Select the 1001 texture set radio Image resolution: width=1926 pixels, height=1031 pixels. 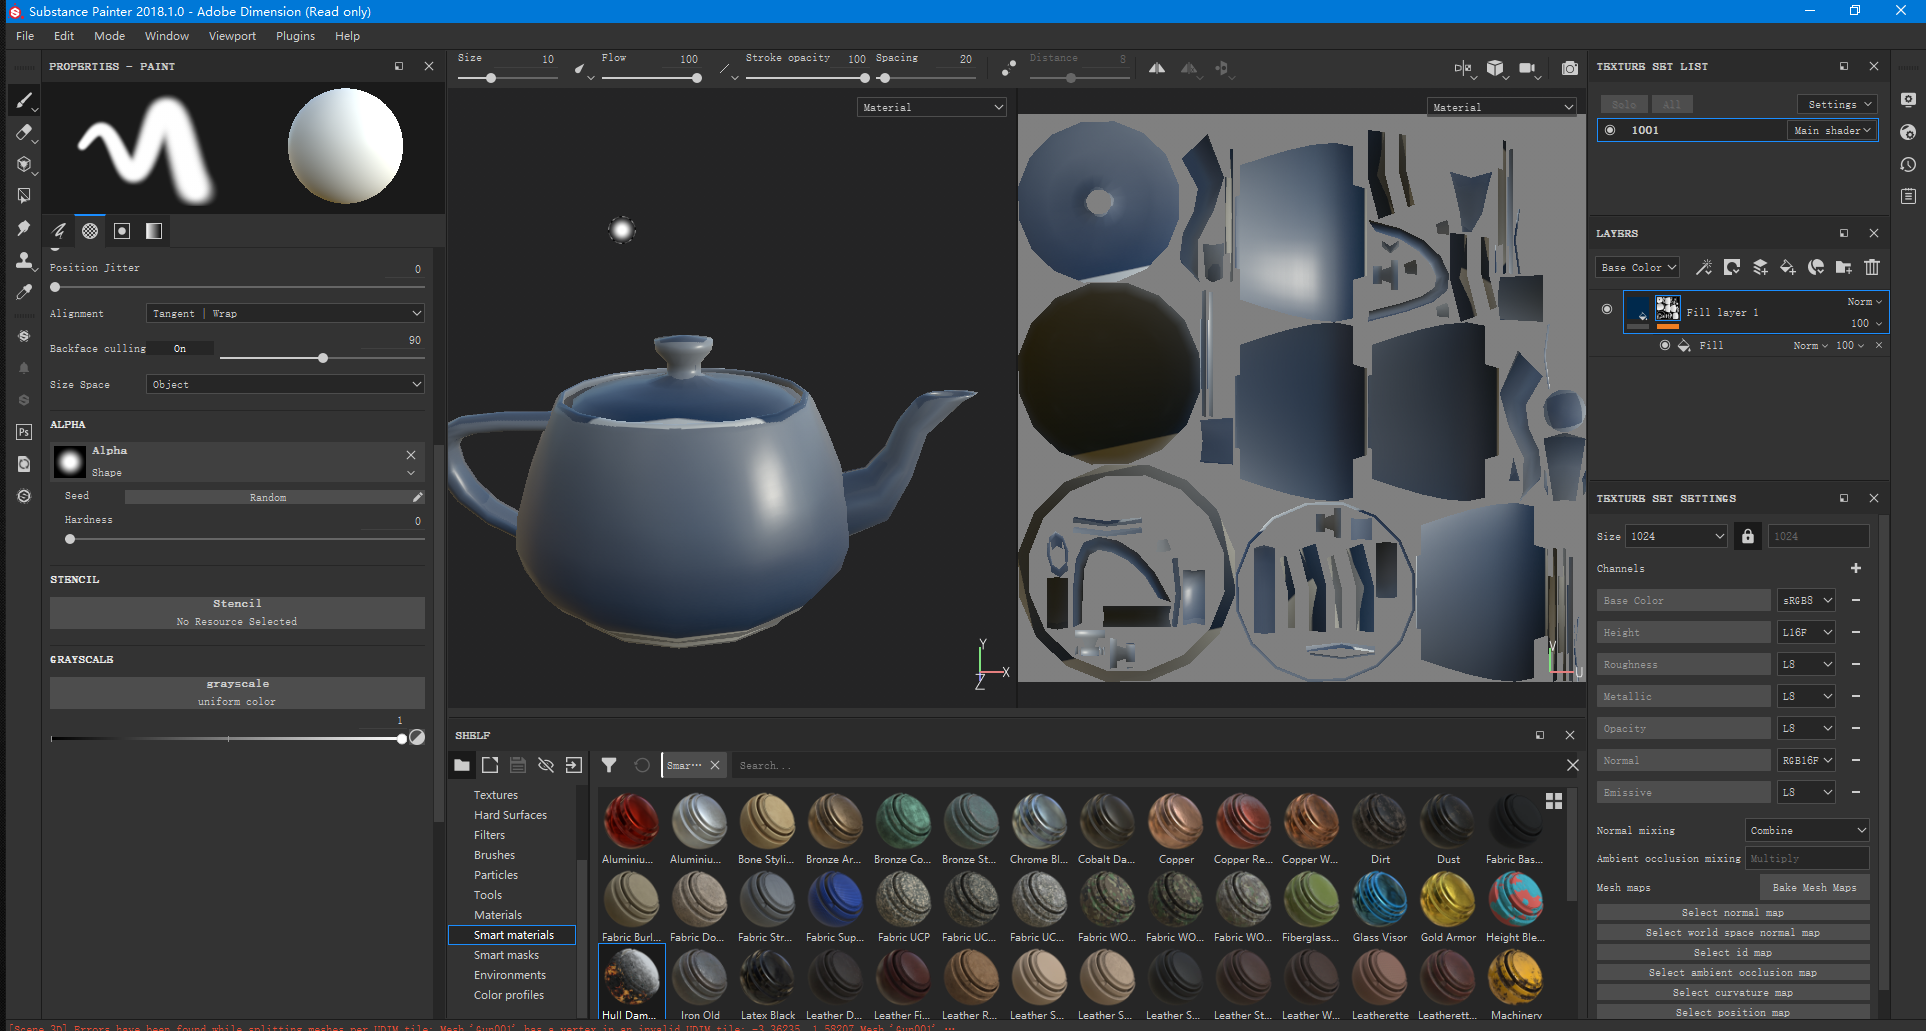point(1610,130)
